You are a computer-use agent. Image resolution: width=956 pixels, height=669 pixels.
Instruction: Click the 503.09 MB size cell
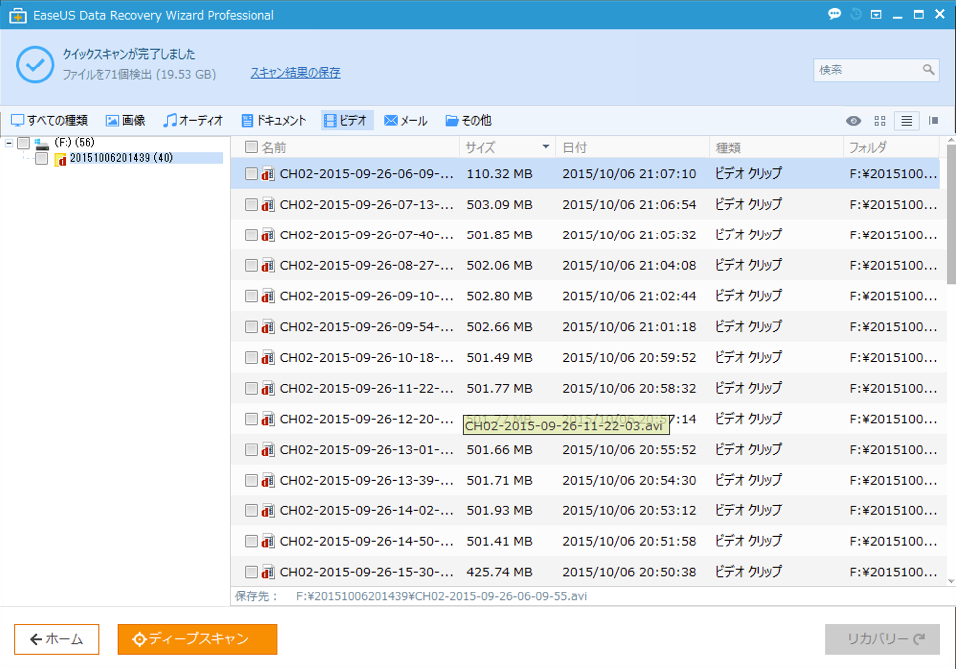click(x=499, y=204)
